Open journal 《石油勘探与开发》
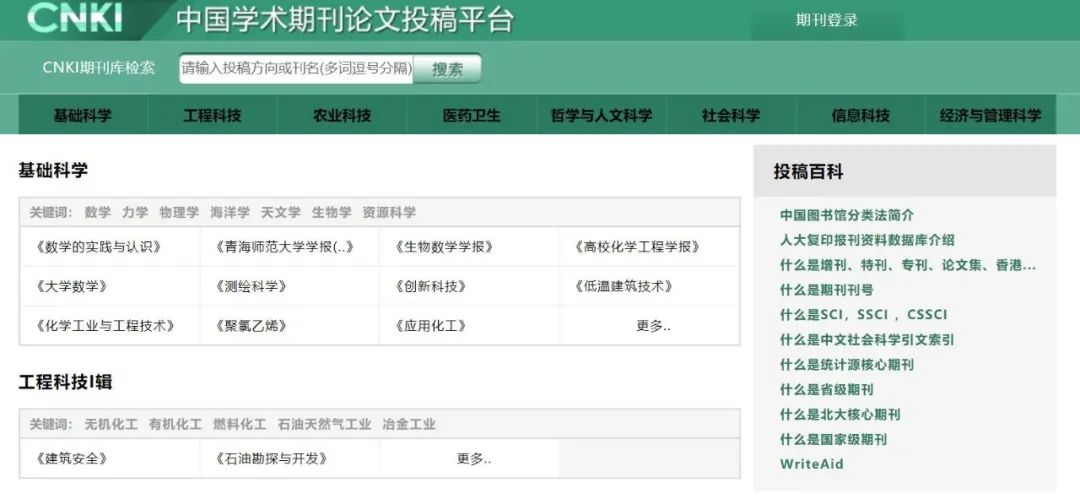The image size is (1080, 499). (271, 458)
